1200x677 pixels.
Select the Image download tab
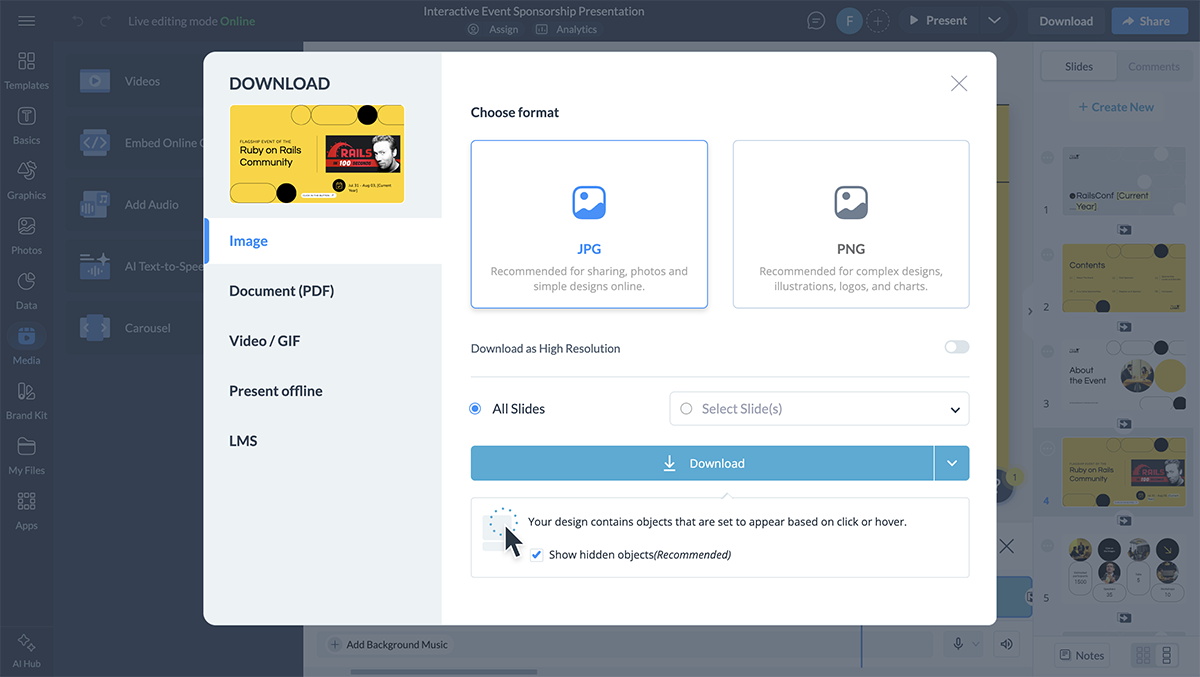(323, 241)
